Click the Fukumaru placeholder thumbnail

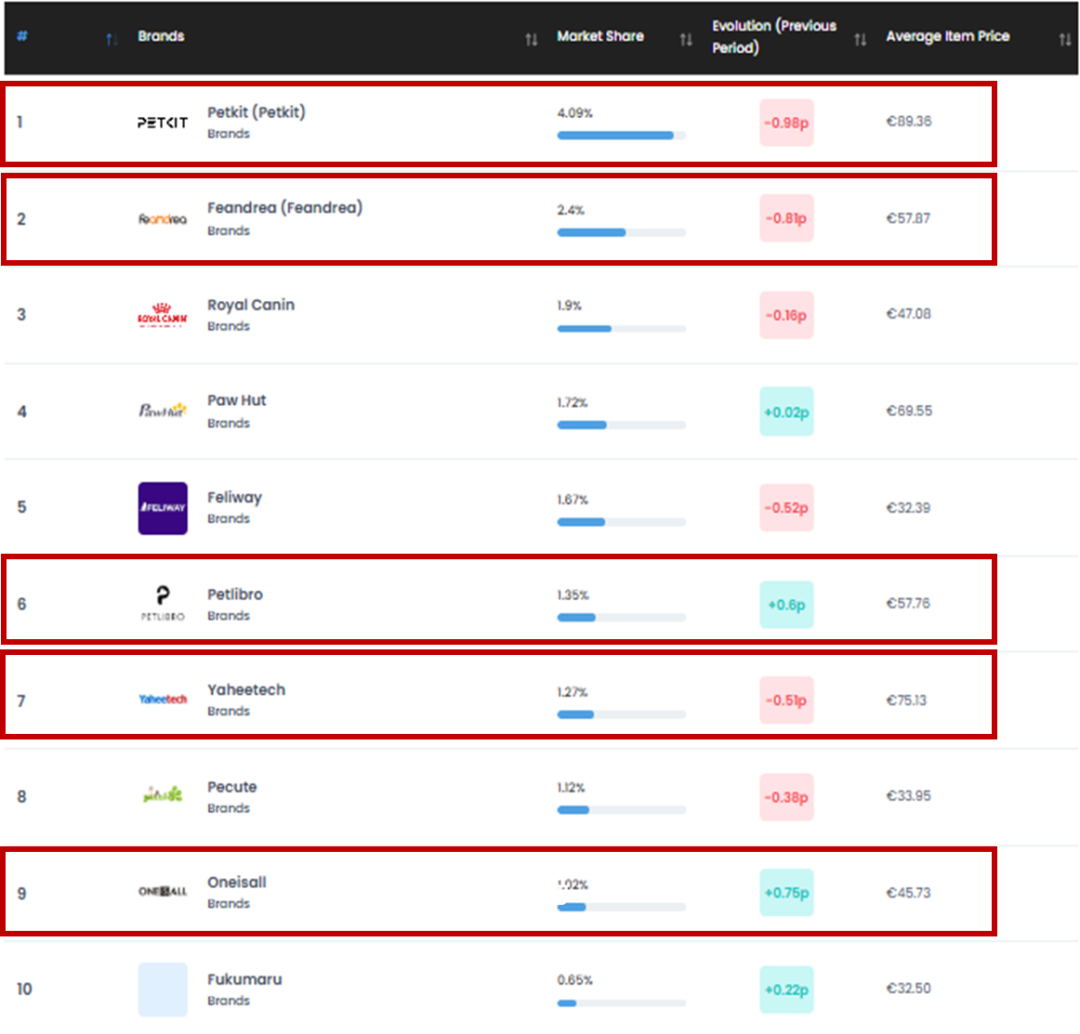tap(162, 989)
